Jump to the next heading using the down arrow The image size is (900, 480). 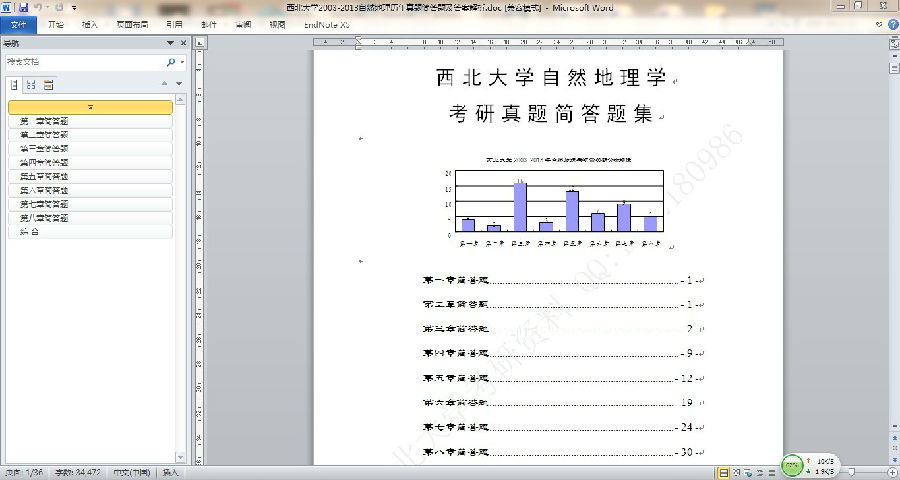tap(179, 84)
